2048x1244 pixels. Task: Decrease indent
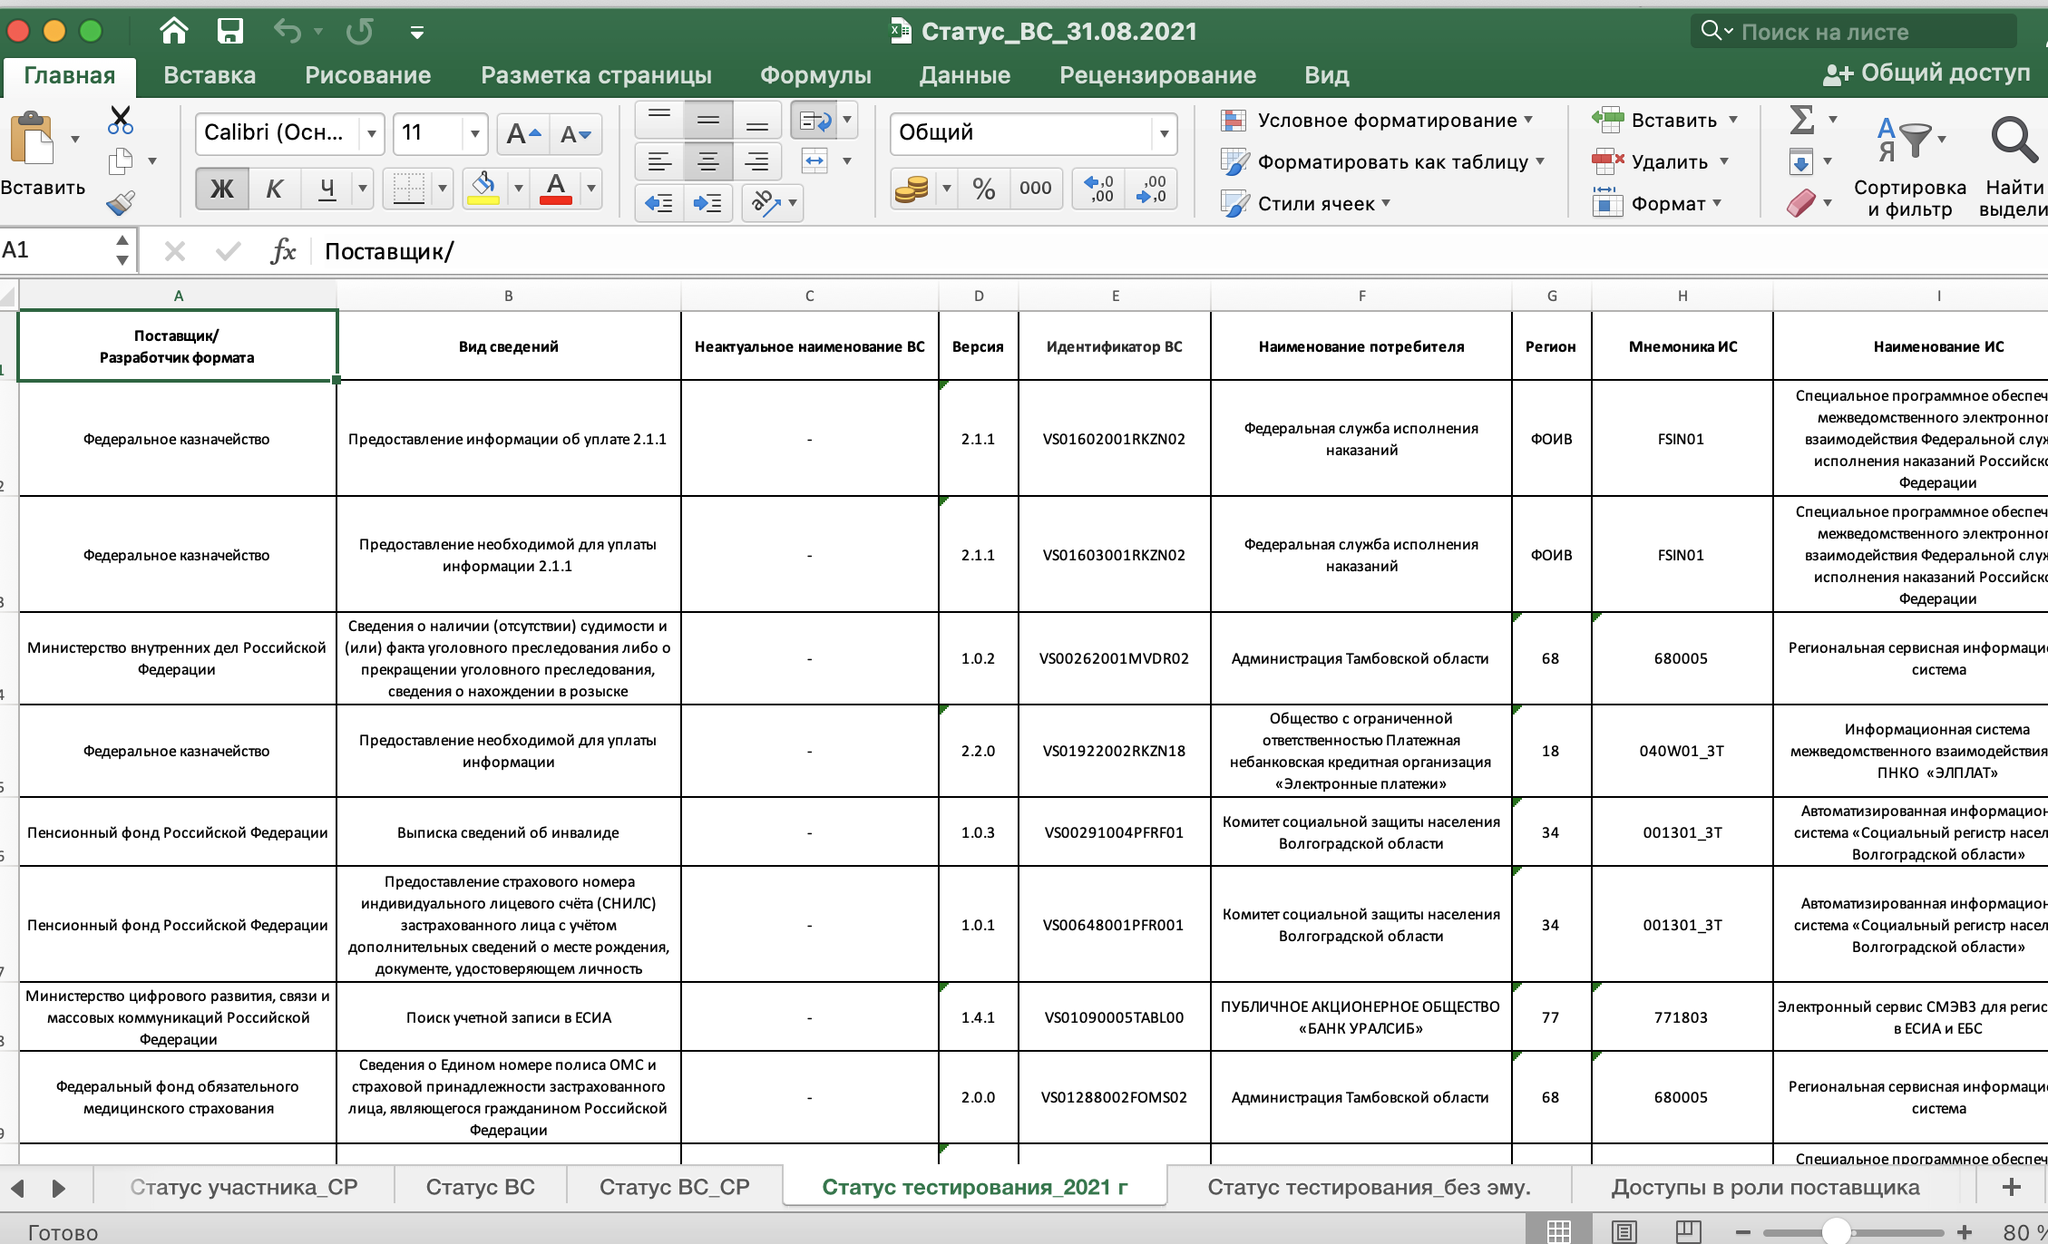tap(659, 203)
